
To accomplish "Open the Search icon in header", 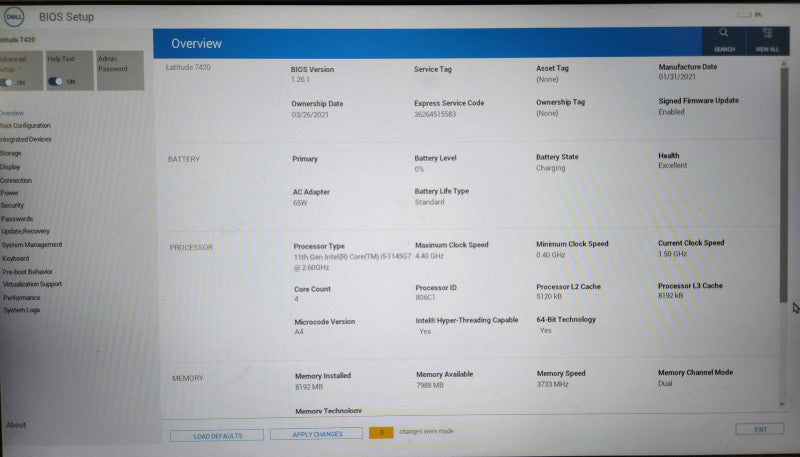I will (x=723, y=40).
